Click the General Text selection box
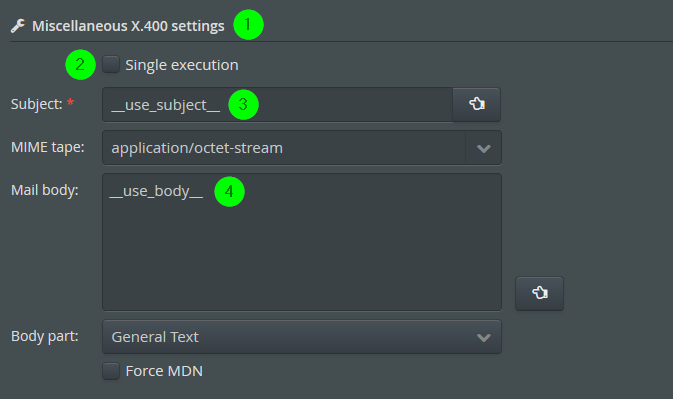This screenshot has width=673, height=399. [x=302, y=337]
